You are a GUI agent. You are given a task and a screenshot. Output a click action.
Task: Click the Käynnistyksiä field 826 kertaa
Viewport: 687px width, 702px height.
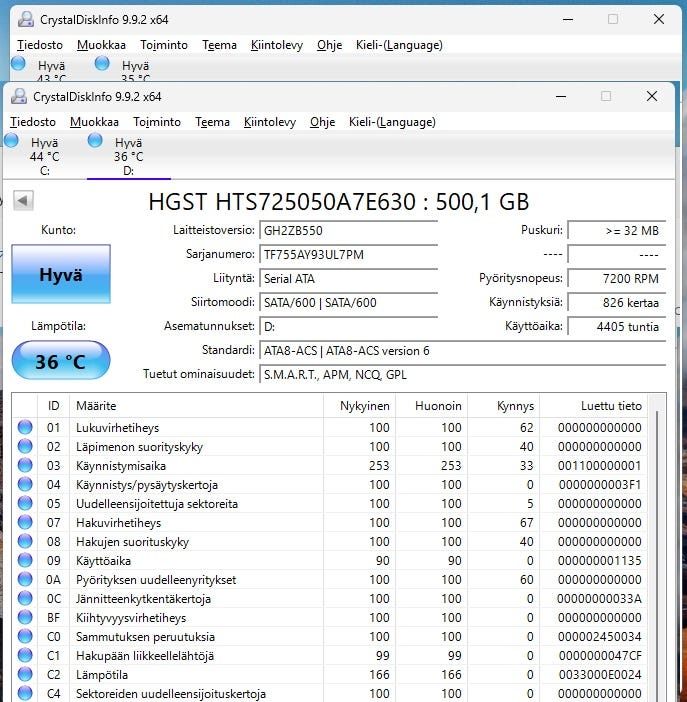pyautogui.click(x=617, y=303)
